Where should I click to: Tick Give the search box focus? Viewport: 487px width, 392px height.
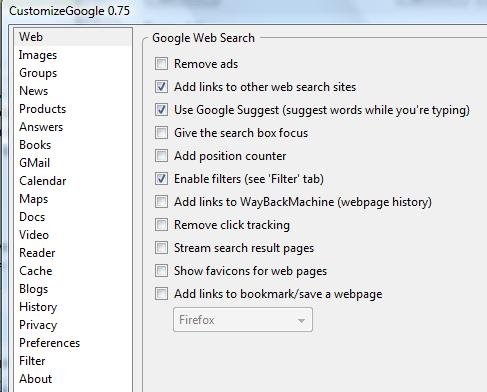point(161,133)
